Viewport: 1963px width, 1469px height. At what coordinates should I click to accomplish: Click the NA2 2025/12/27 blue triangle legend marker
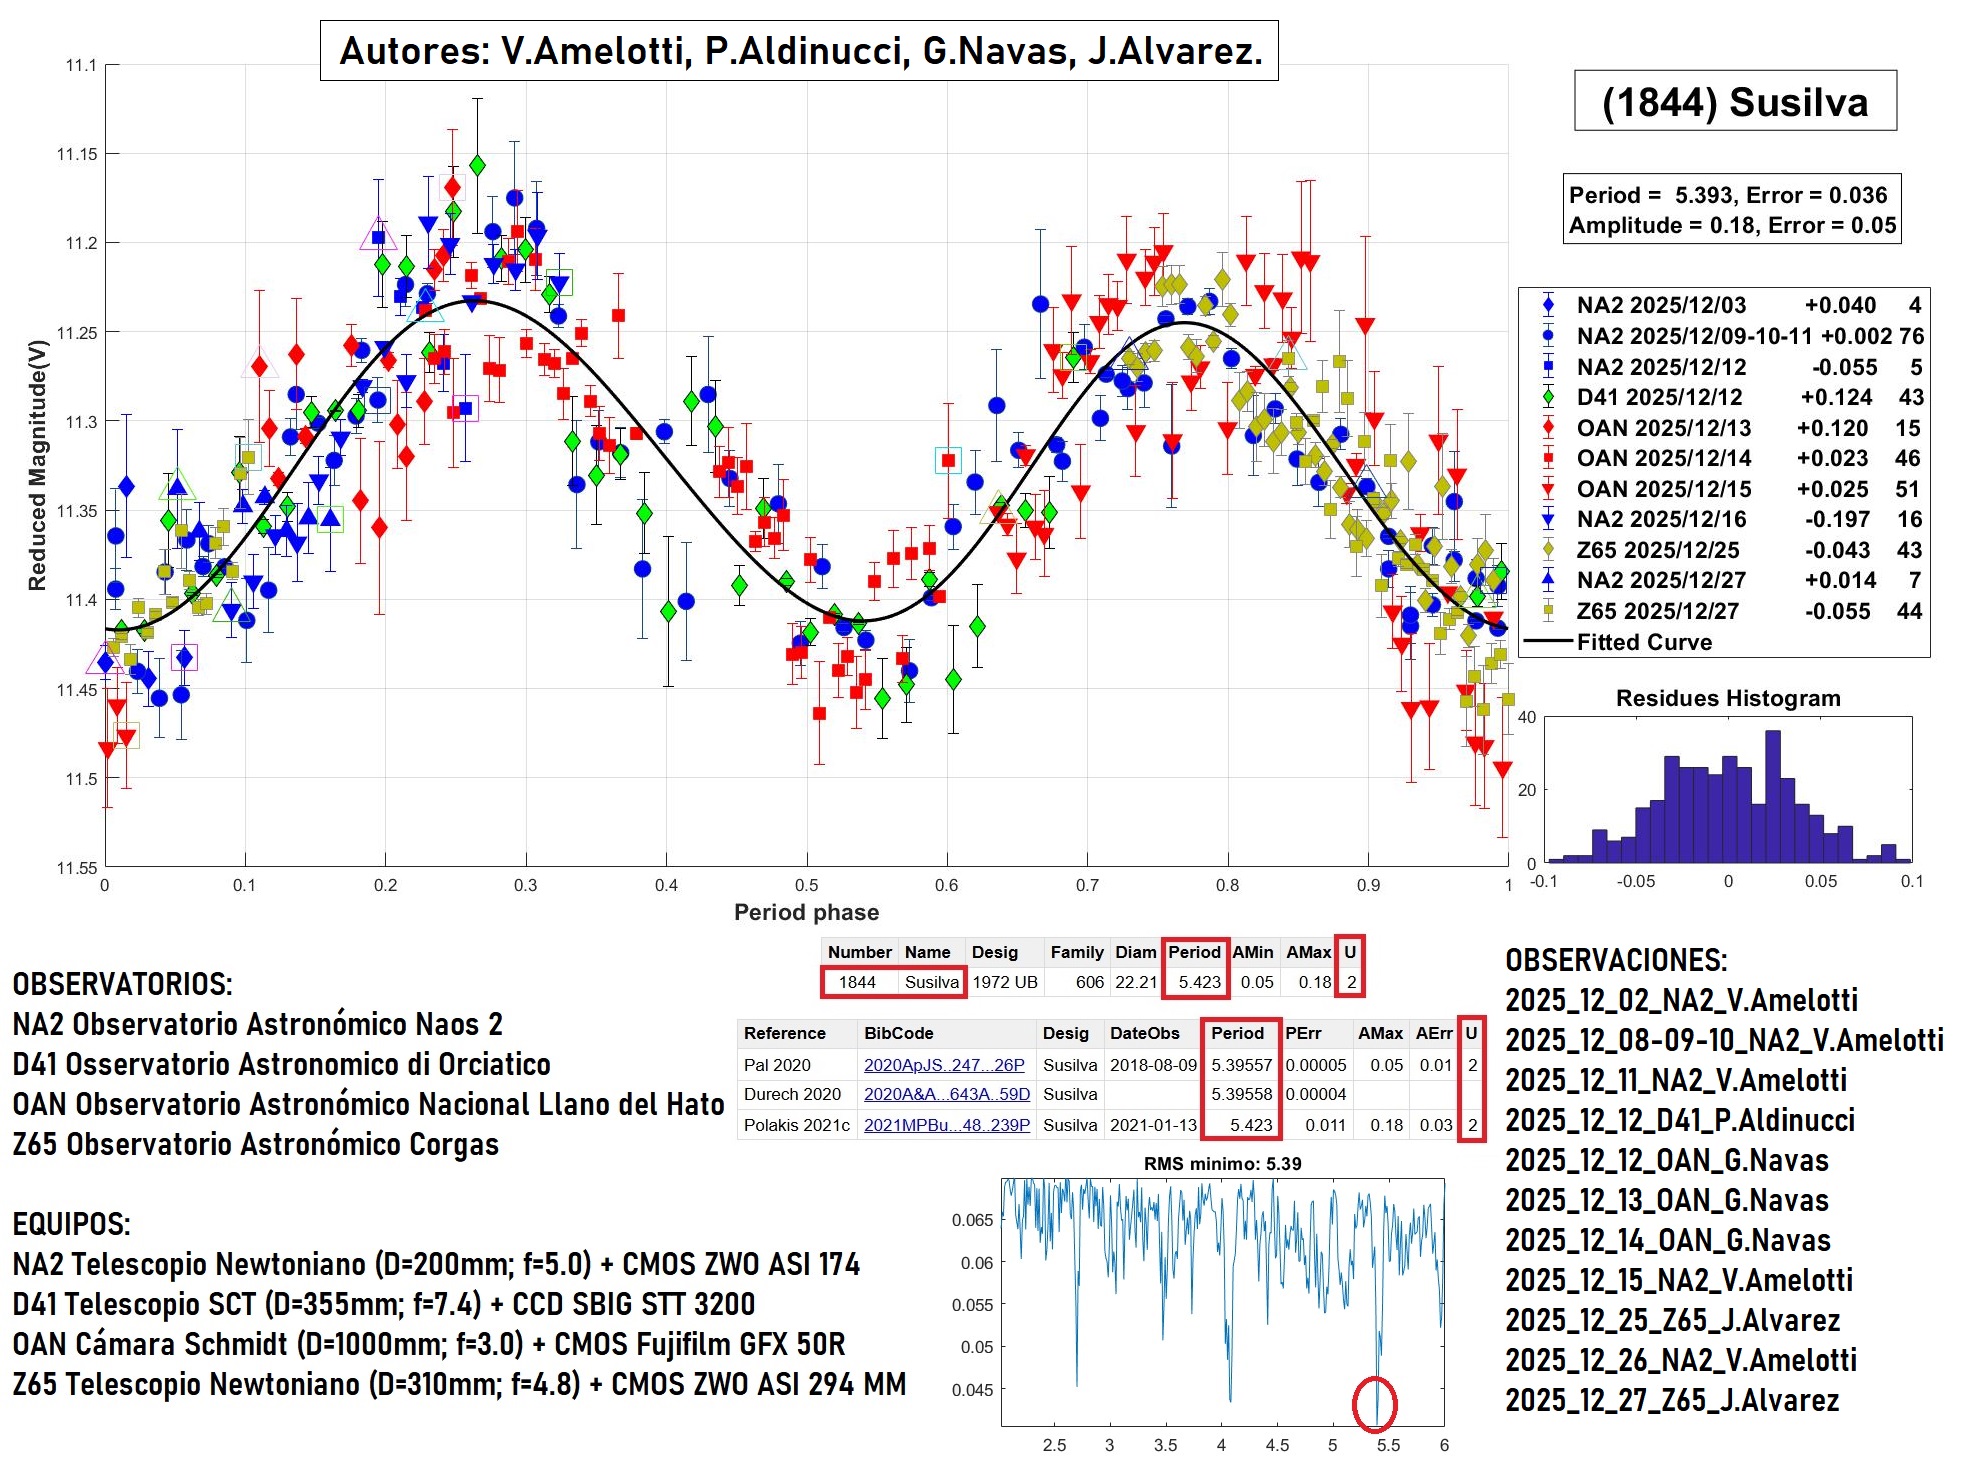point(1548,580)
